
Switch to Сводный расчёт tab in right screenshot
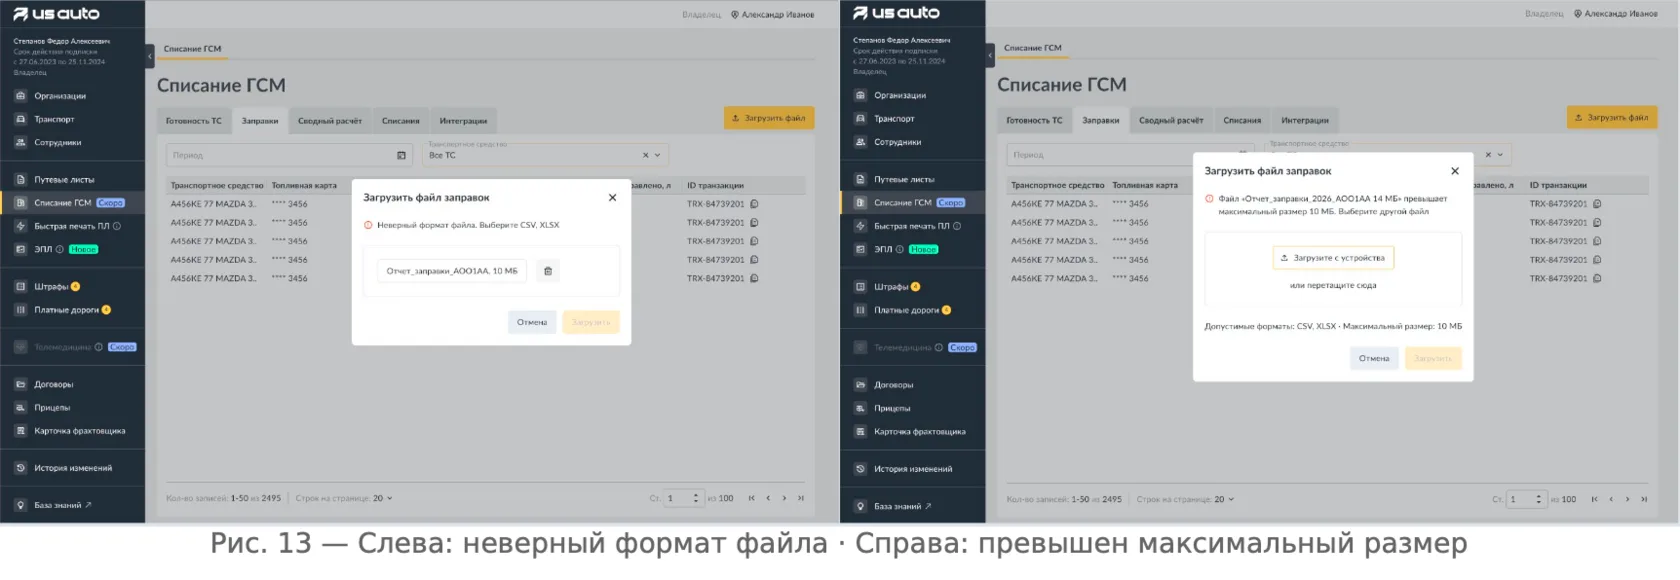click(x=1171, y=120)
